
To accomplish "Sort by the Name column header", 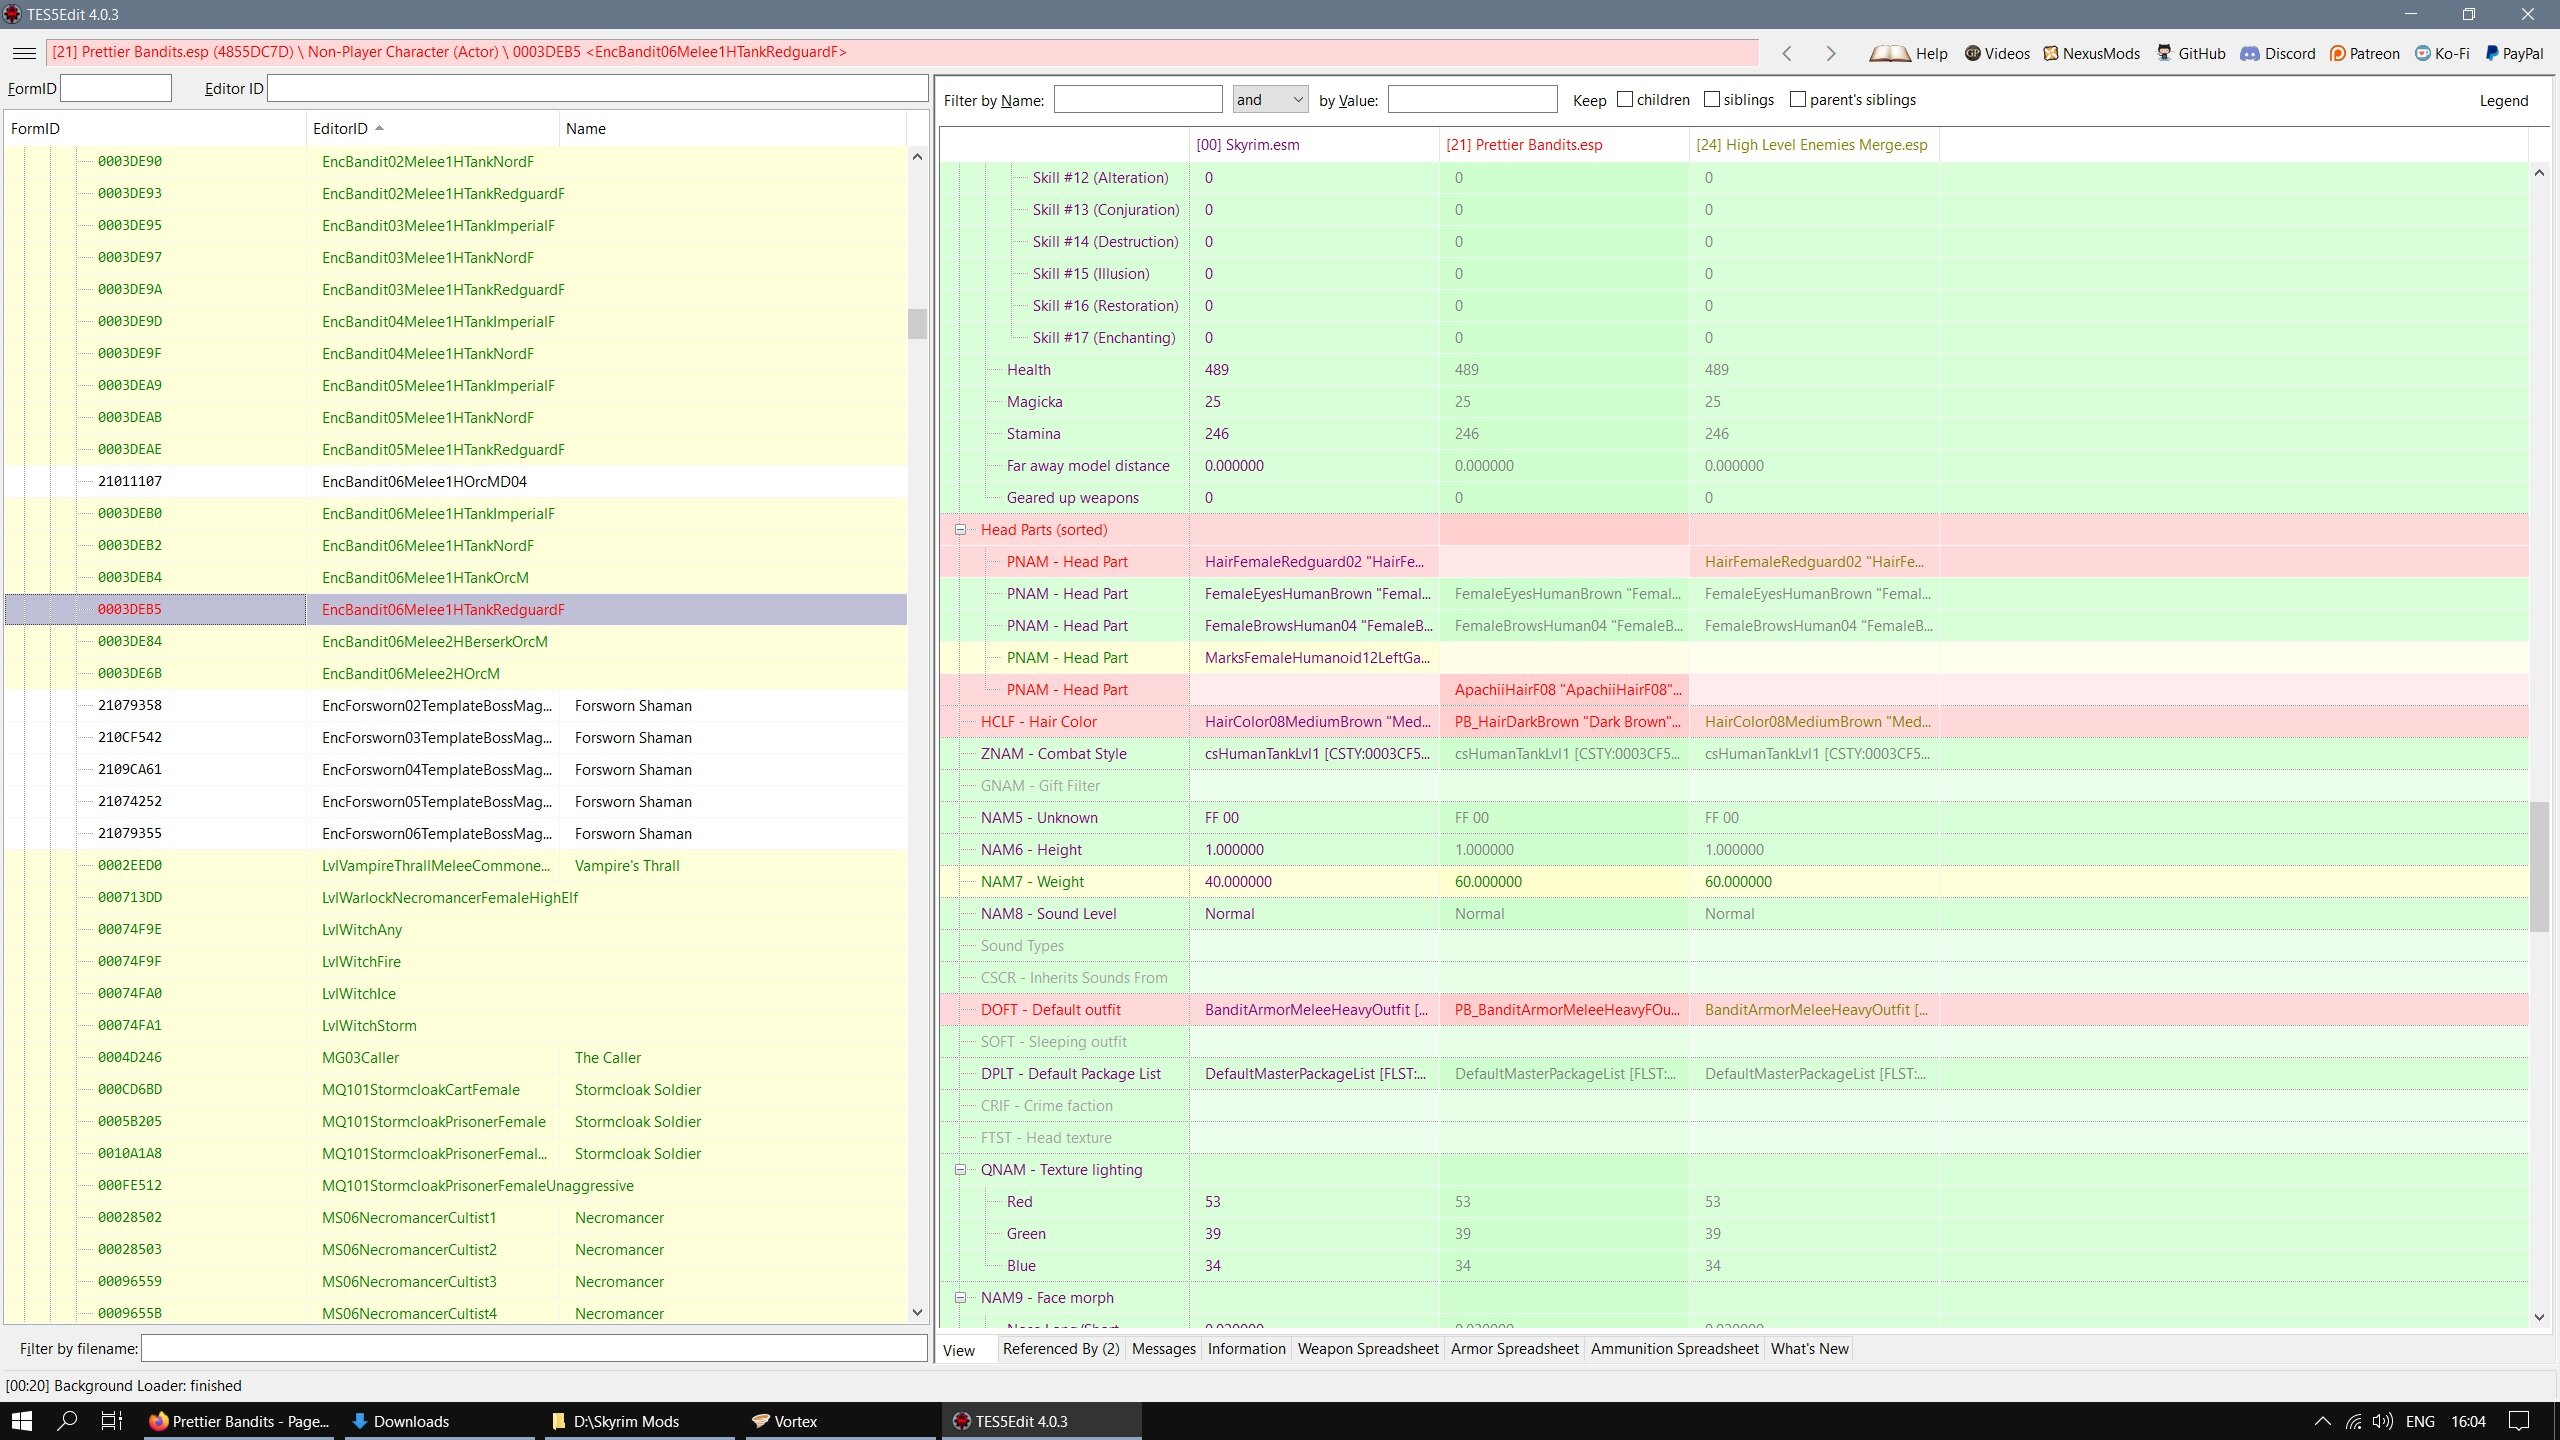I will tap(732, 128).
